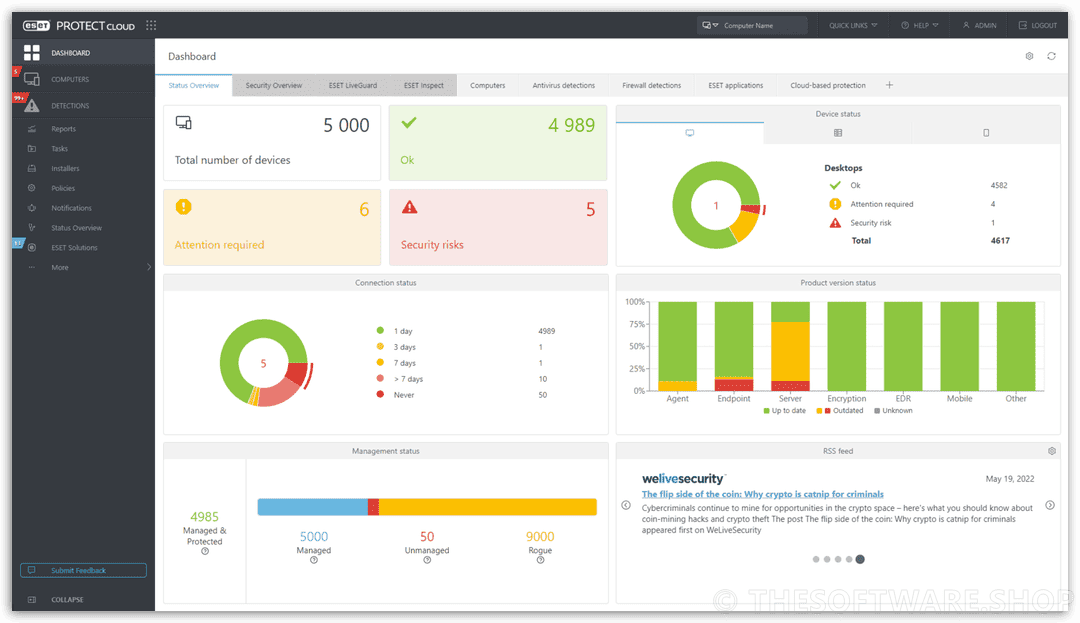Click the help icon under Rogue
The image size is (1080, 623).
(540, 560)
